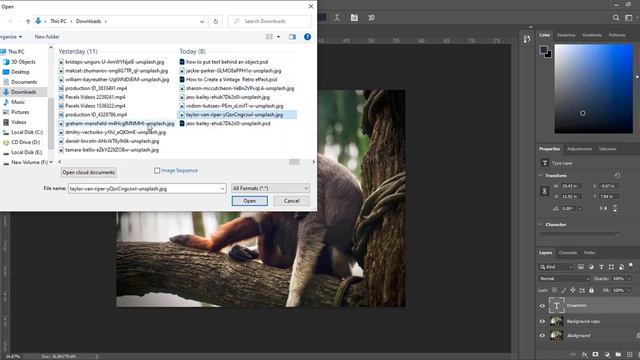Click the new adjustment layer icon

click(x=607, y=355)
